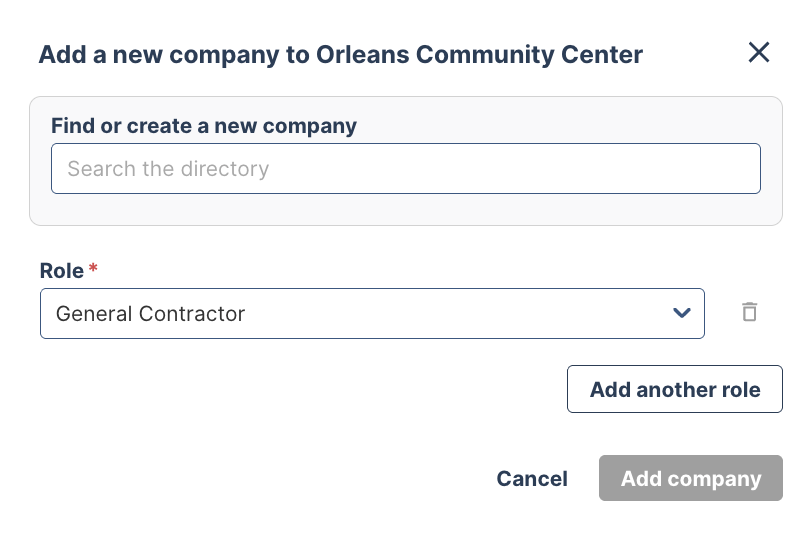Click the dialog title mentioning Orleans Community Center
Image resolution: width=812 pixels, height=548 pixels.
(340, 54)
